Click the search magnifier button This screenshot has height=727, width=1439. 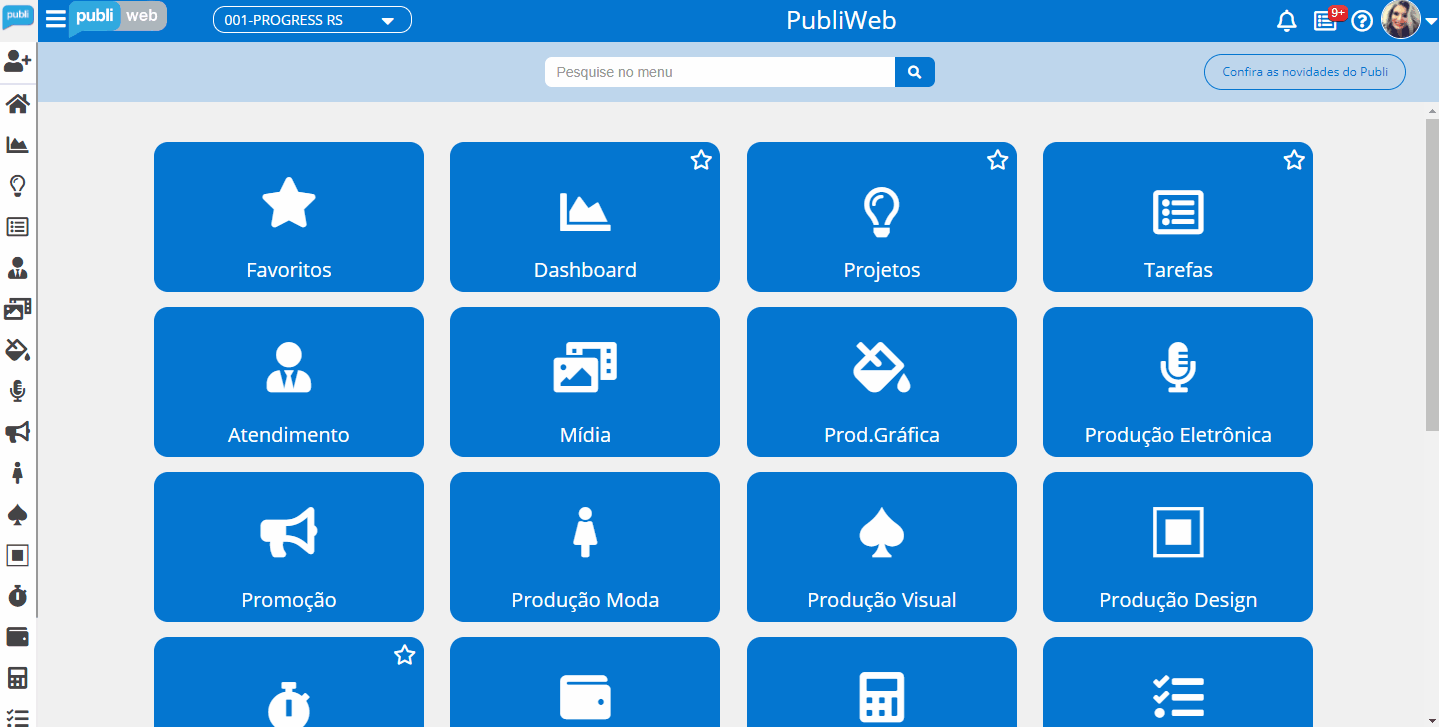pos(914,72)
